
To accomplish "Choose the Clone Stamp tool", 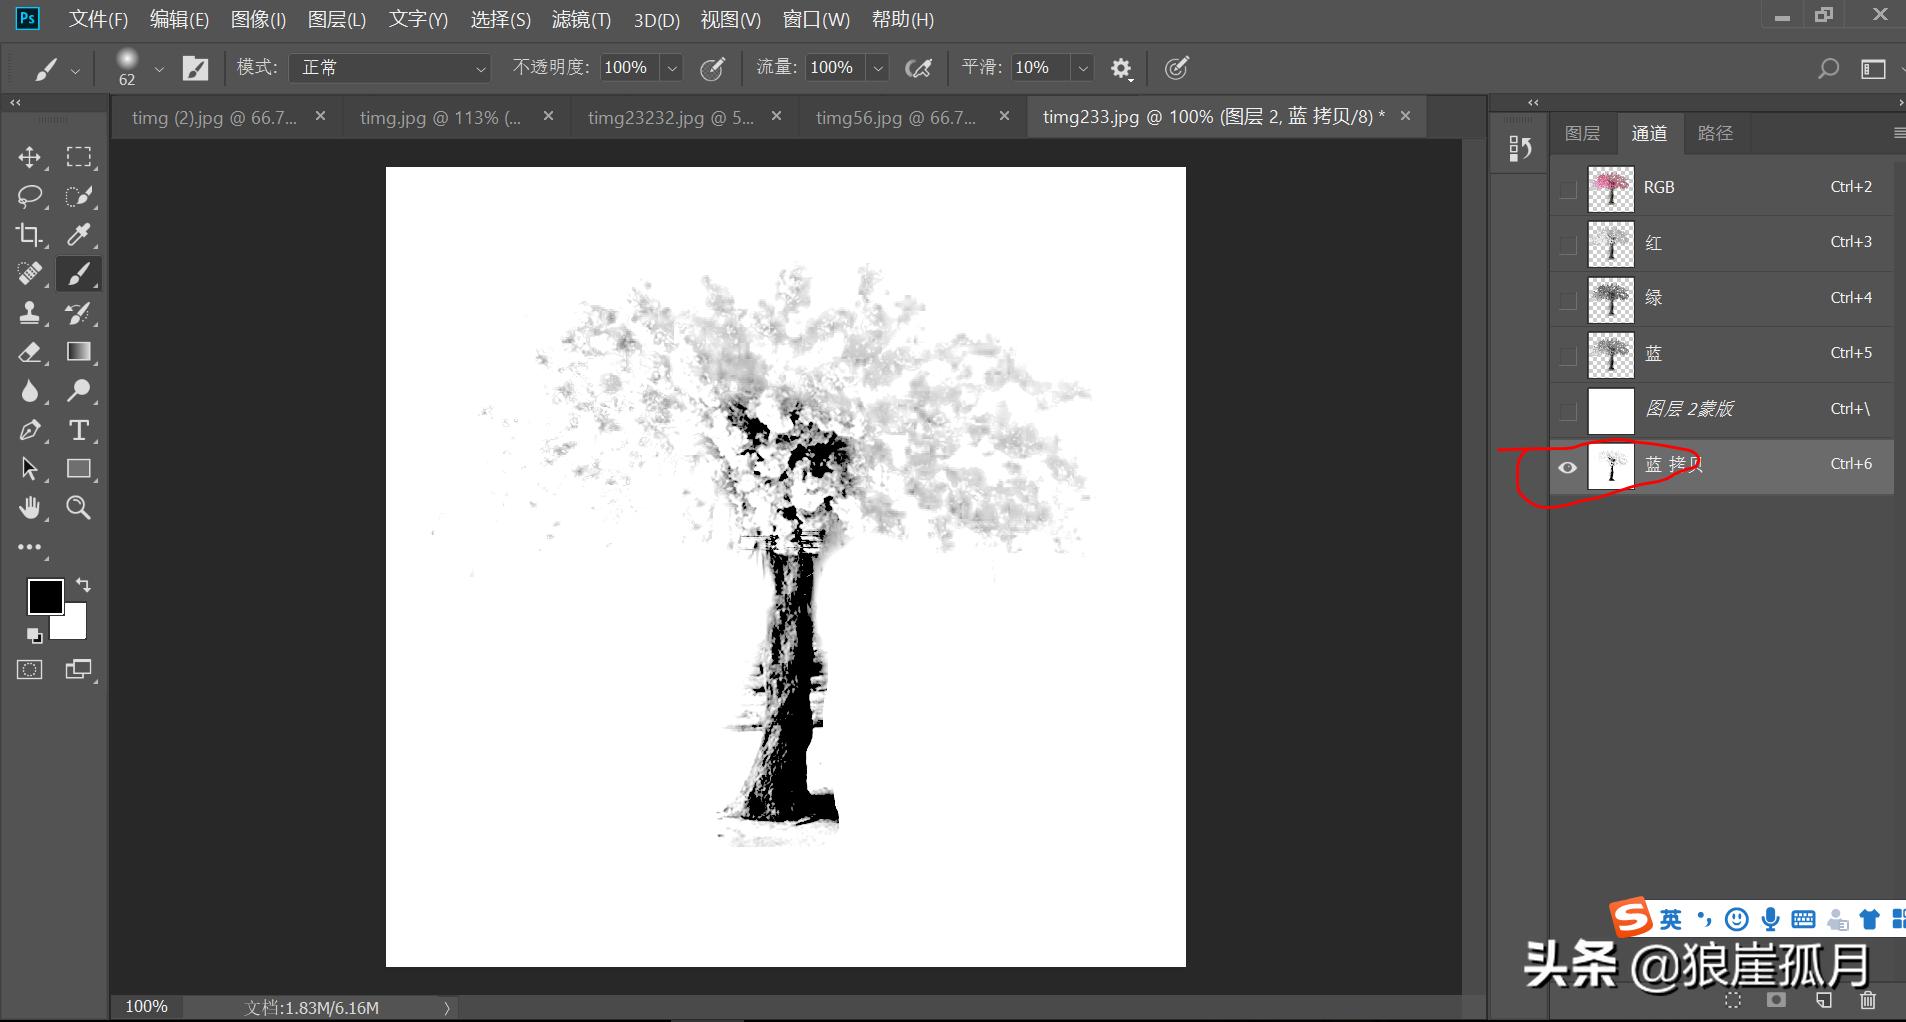I will pos(29,313).
